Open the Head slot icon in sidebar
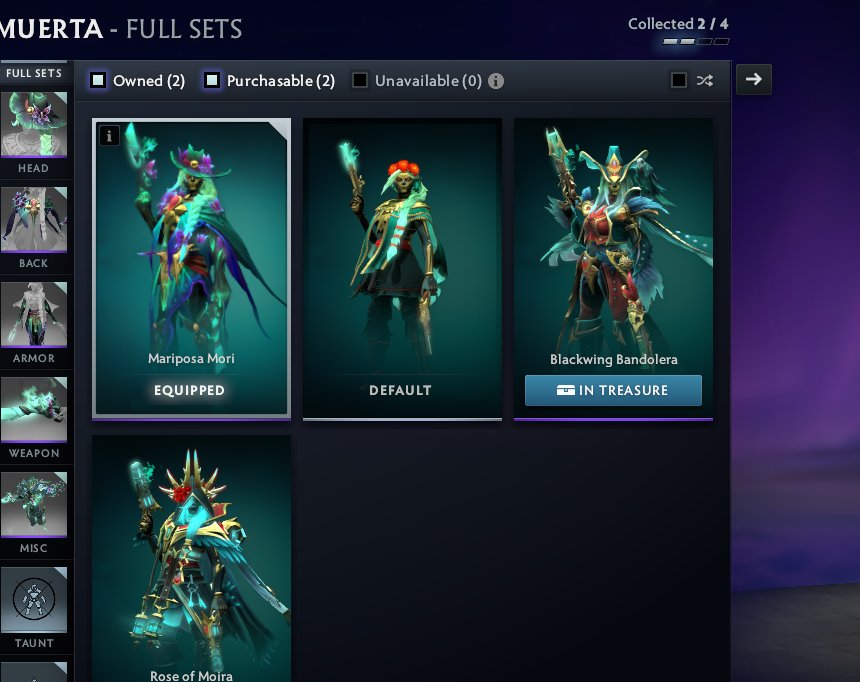The height and width of the screenshot is (682, 860). pos(34,125)
